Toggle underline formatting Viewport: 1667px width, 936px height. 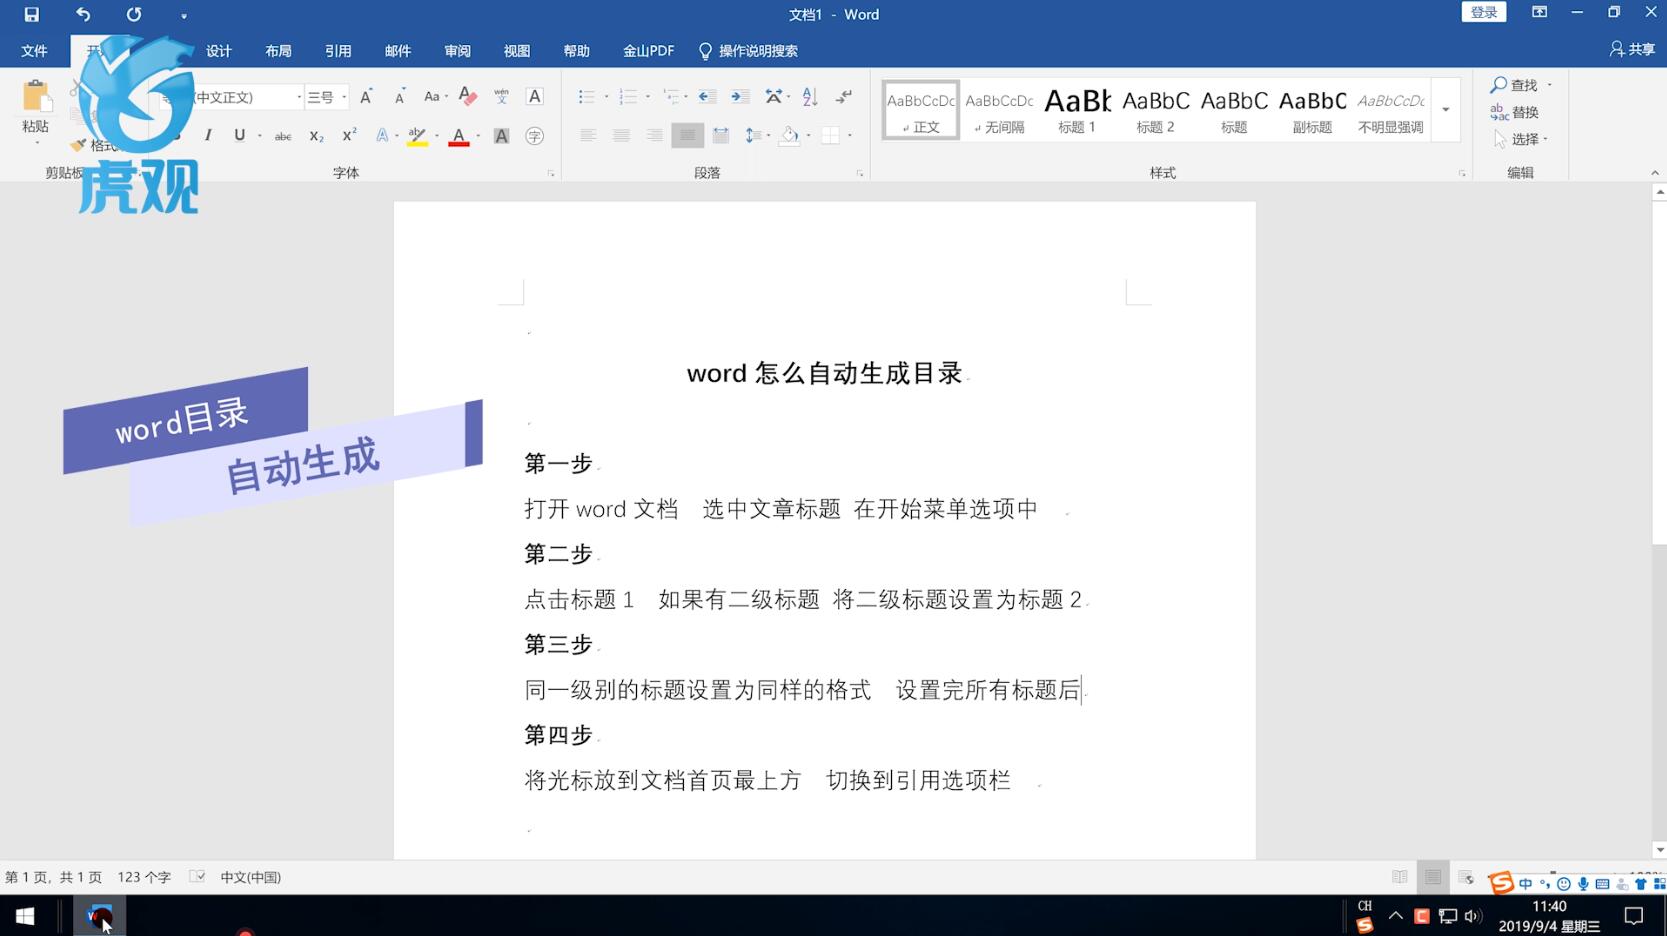239,135
